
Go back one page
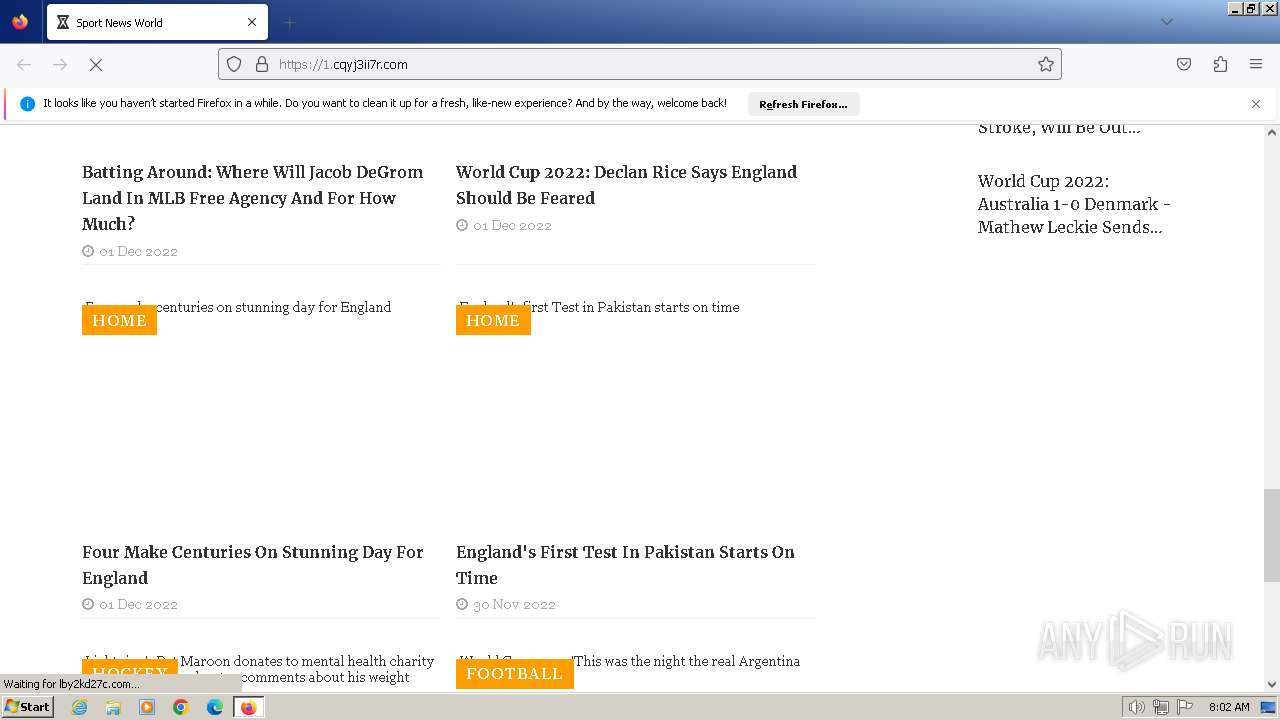pos(24,64)
